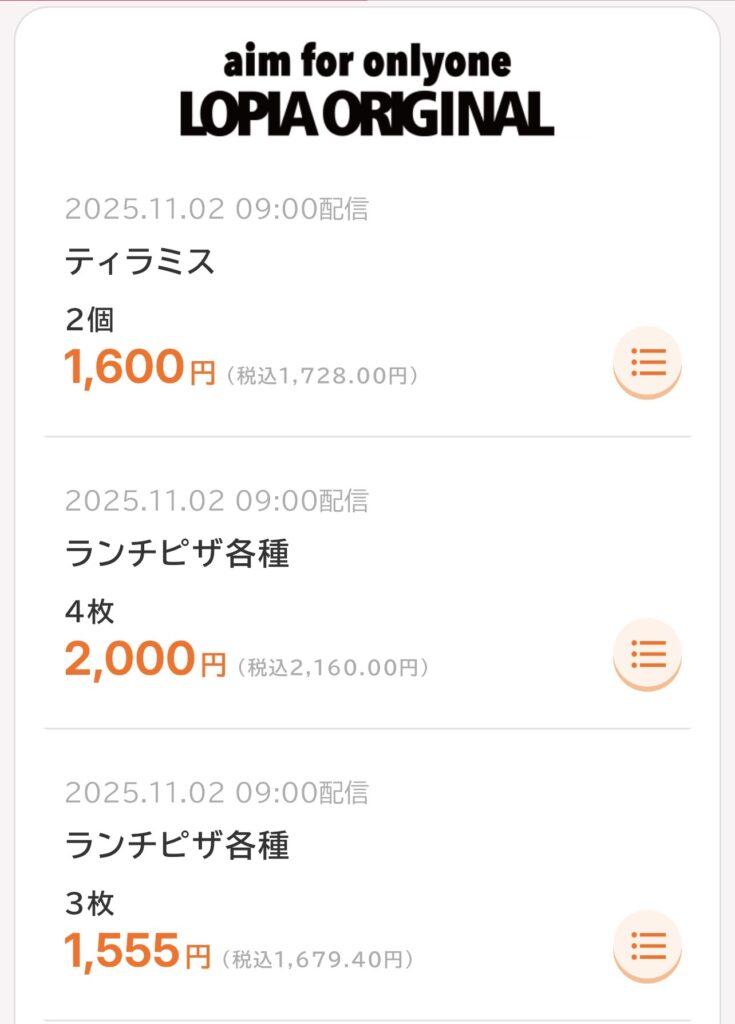Select the tax-included price 税込1,679.40円
735x1024 pixels.
point(317,960)
